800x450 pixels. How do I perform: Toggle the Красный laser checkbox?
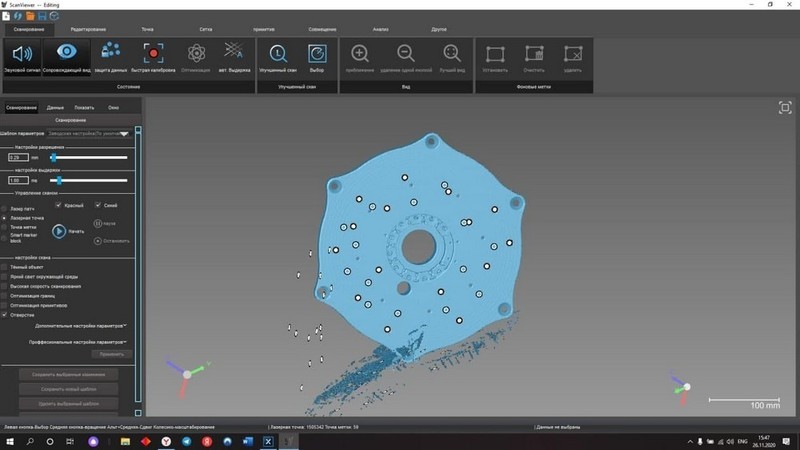(58, 205)
